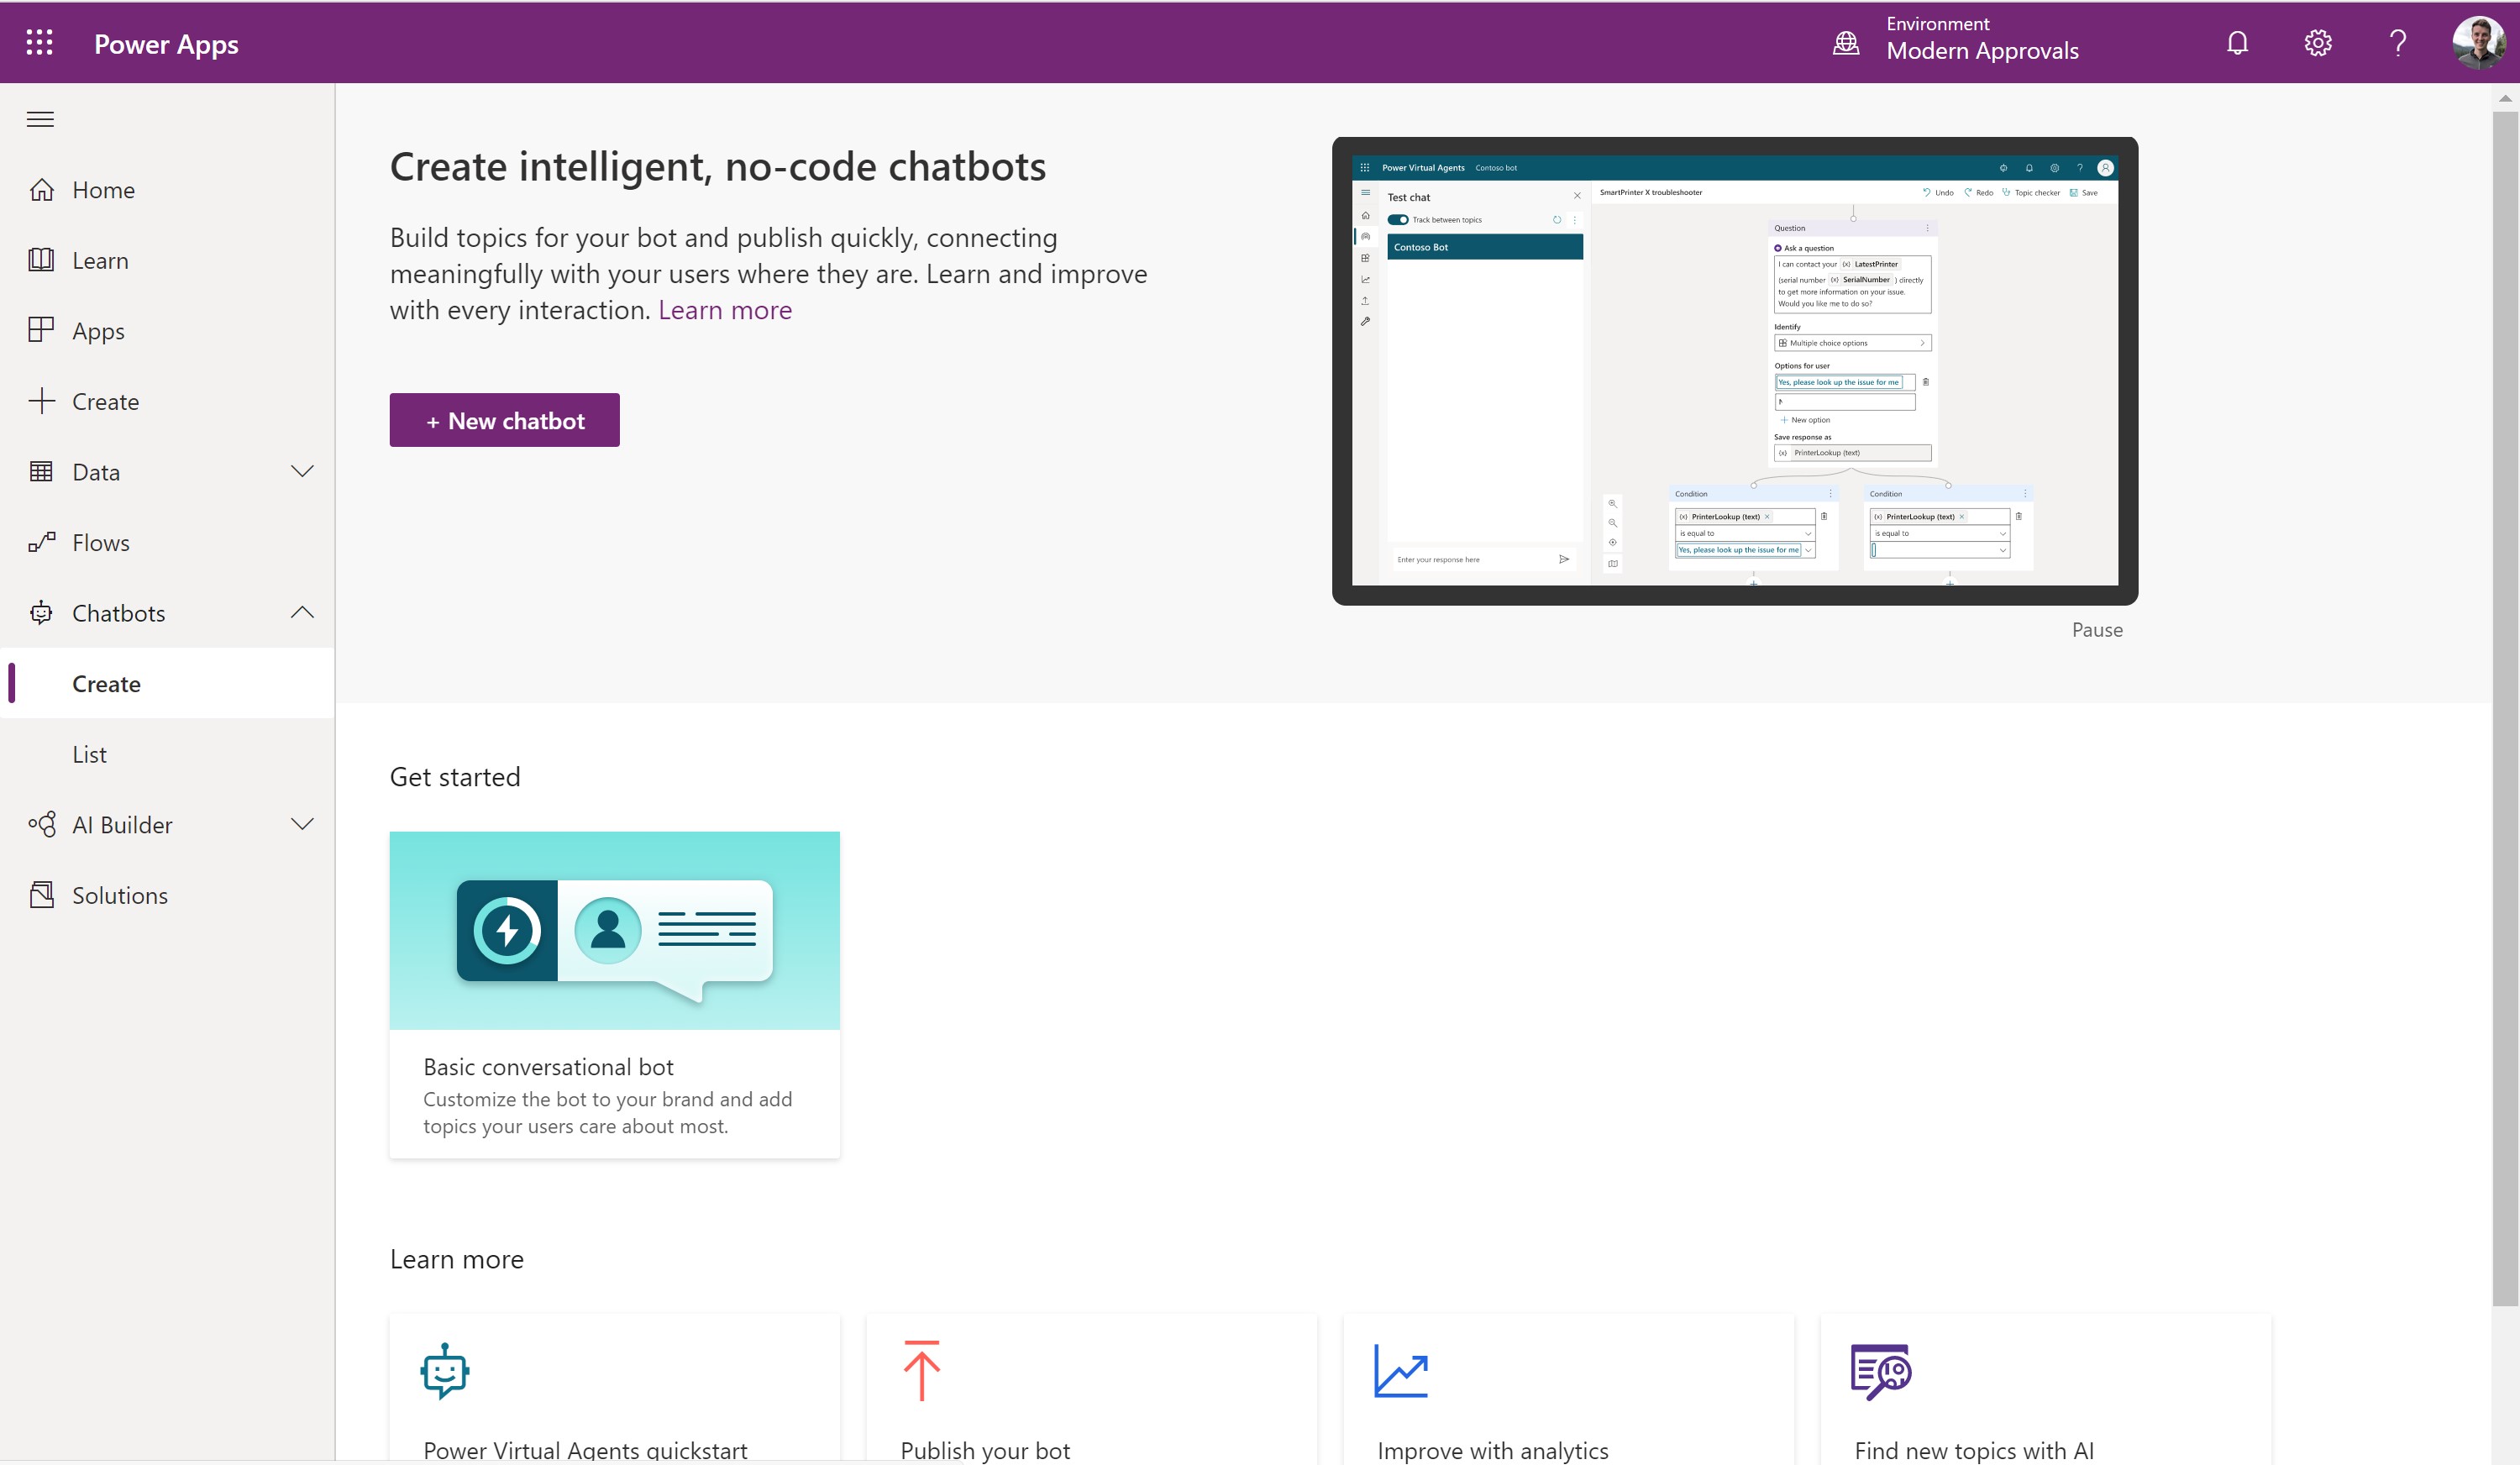The image size is (2520, 1465).
Task: Open the Solutions section
Action: 121,894
